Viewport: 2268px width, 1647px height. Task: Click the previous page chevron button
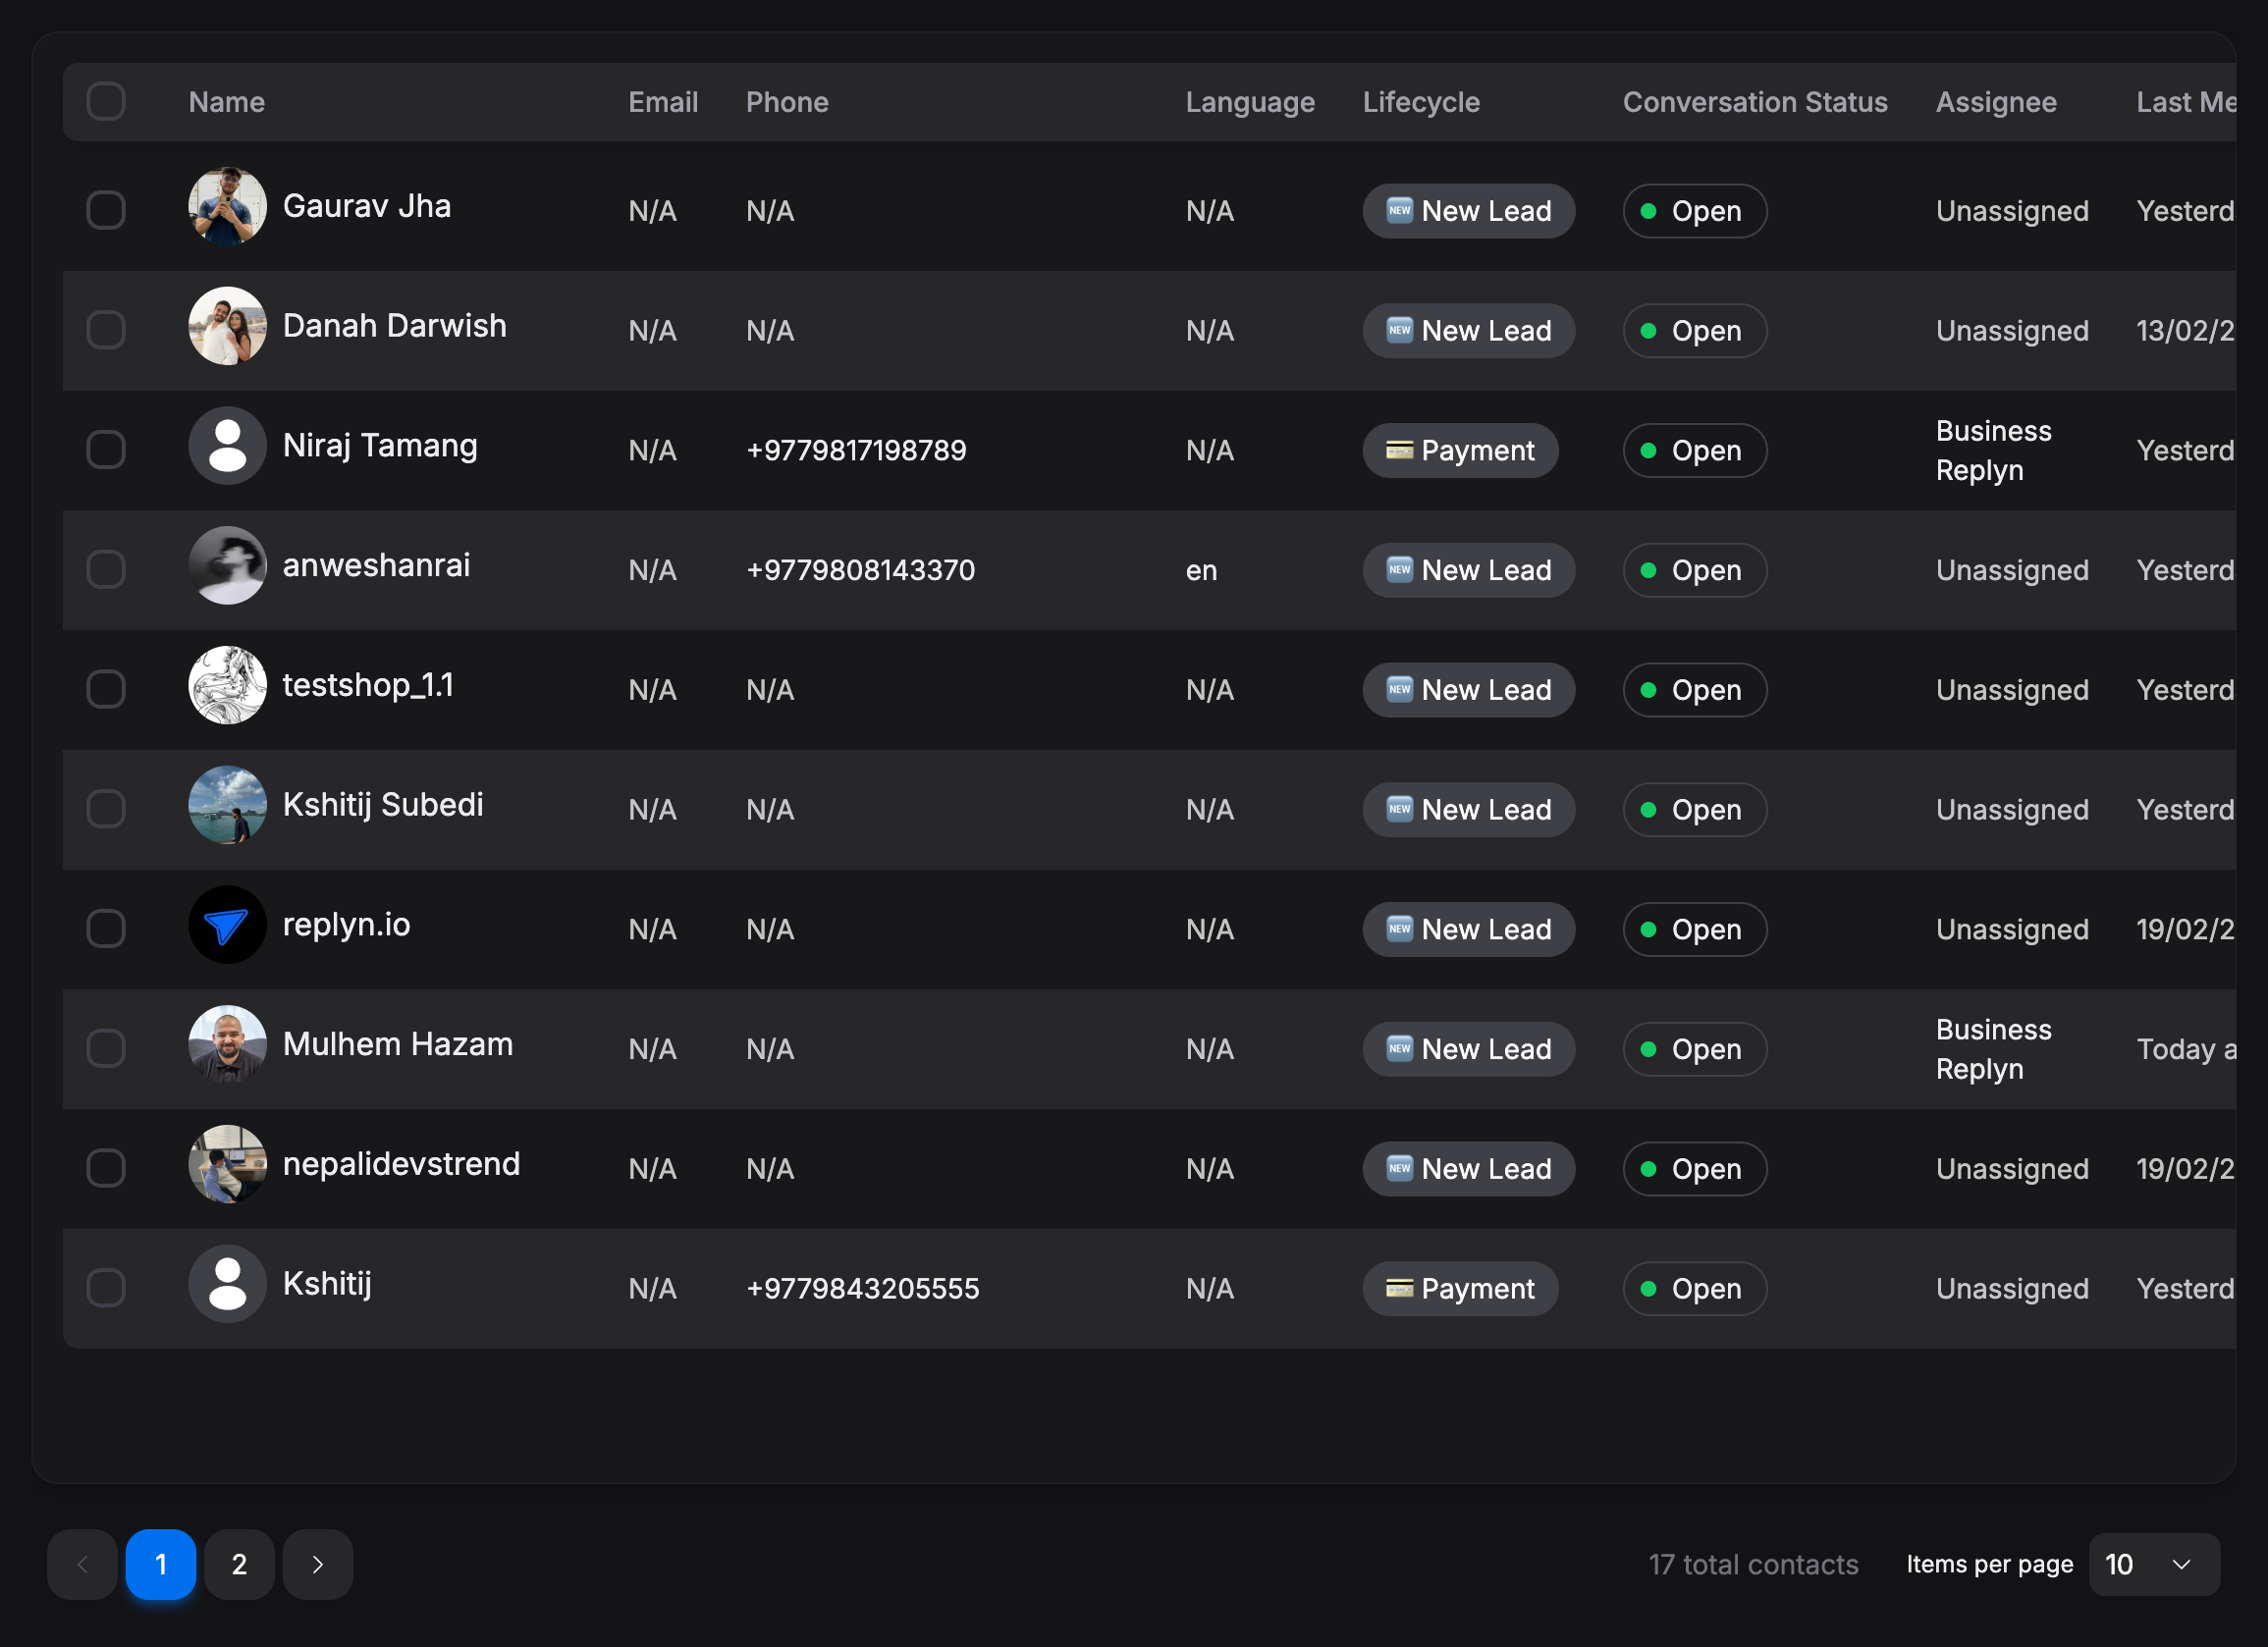click(82, 1564)
